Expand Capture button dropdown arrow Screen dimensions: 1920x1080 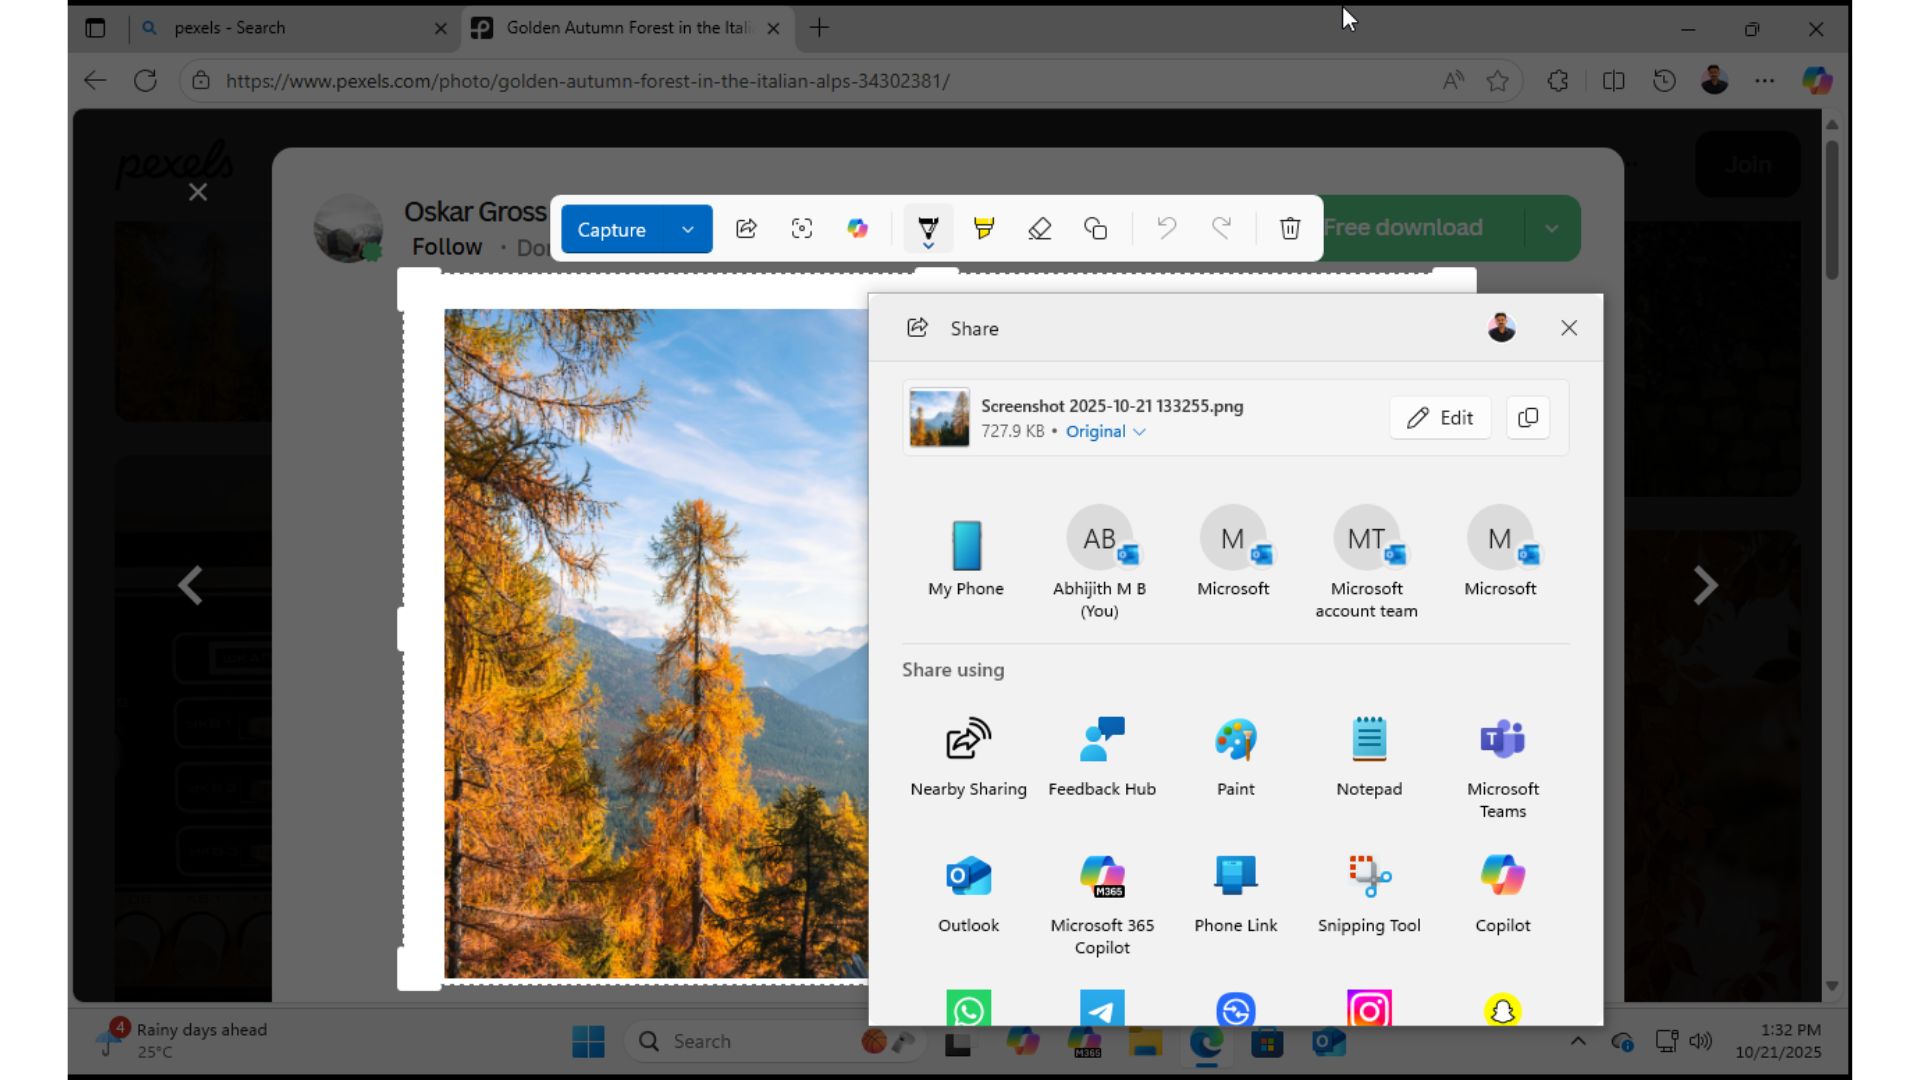pyautogui.click(x=688, y=229)
